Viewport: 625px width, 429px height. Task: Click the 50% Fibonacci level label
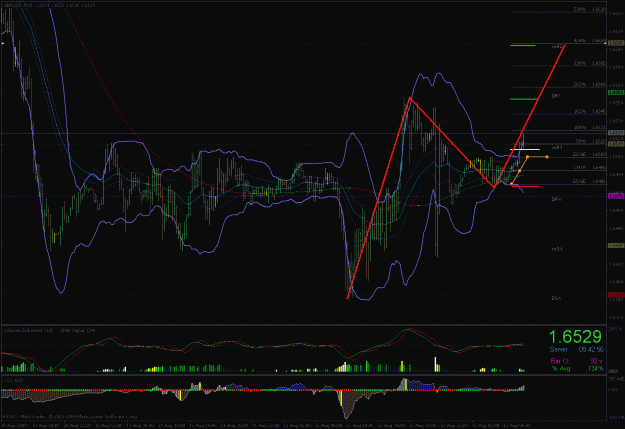coord(581,141)
